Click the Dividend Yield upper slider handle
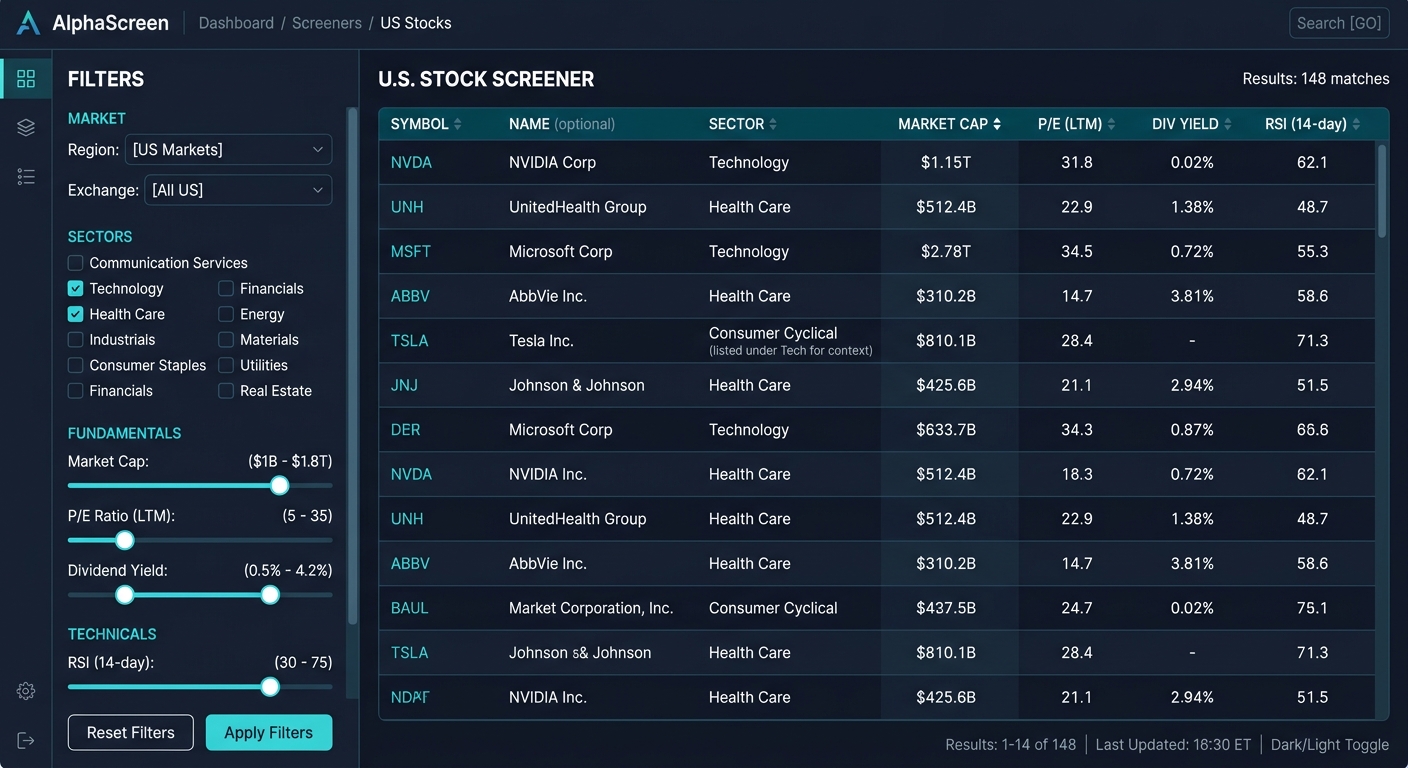Viewport: 1408px width, 768px height. click(x=270, y=595)
